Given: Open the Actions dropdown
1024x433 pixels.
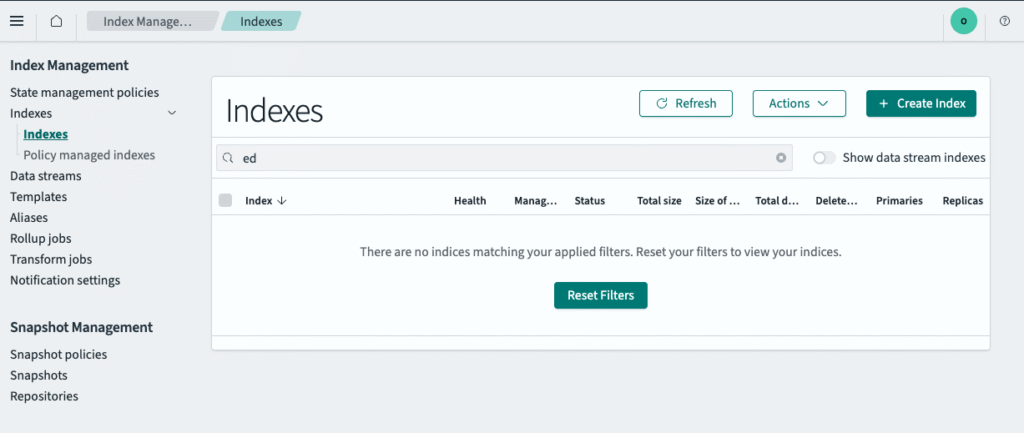Looking at the screenshot, I should pos(798,103).
